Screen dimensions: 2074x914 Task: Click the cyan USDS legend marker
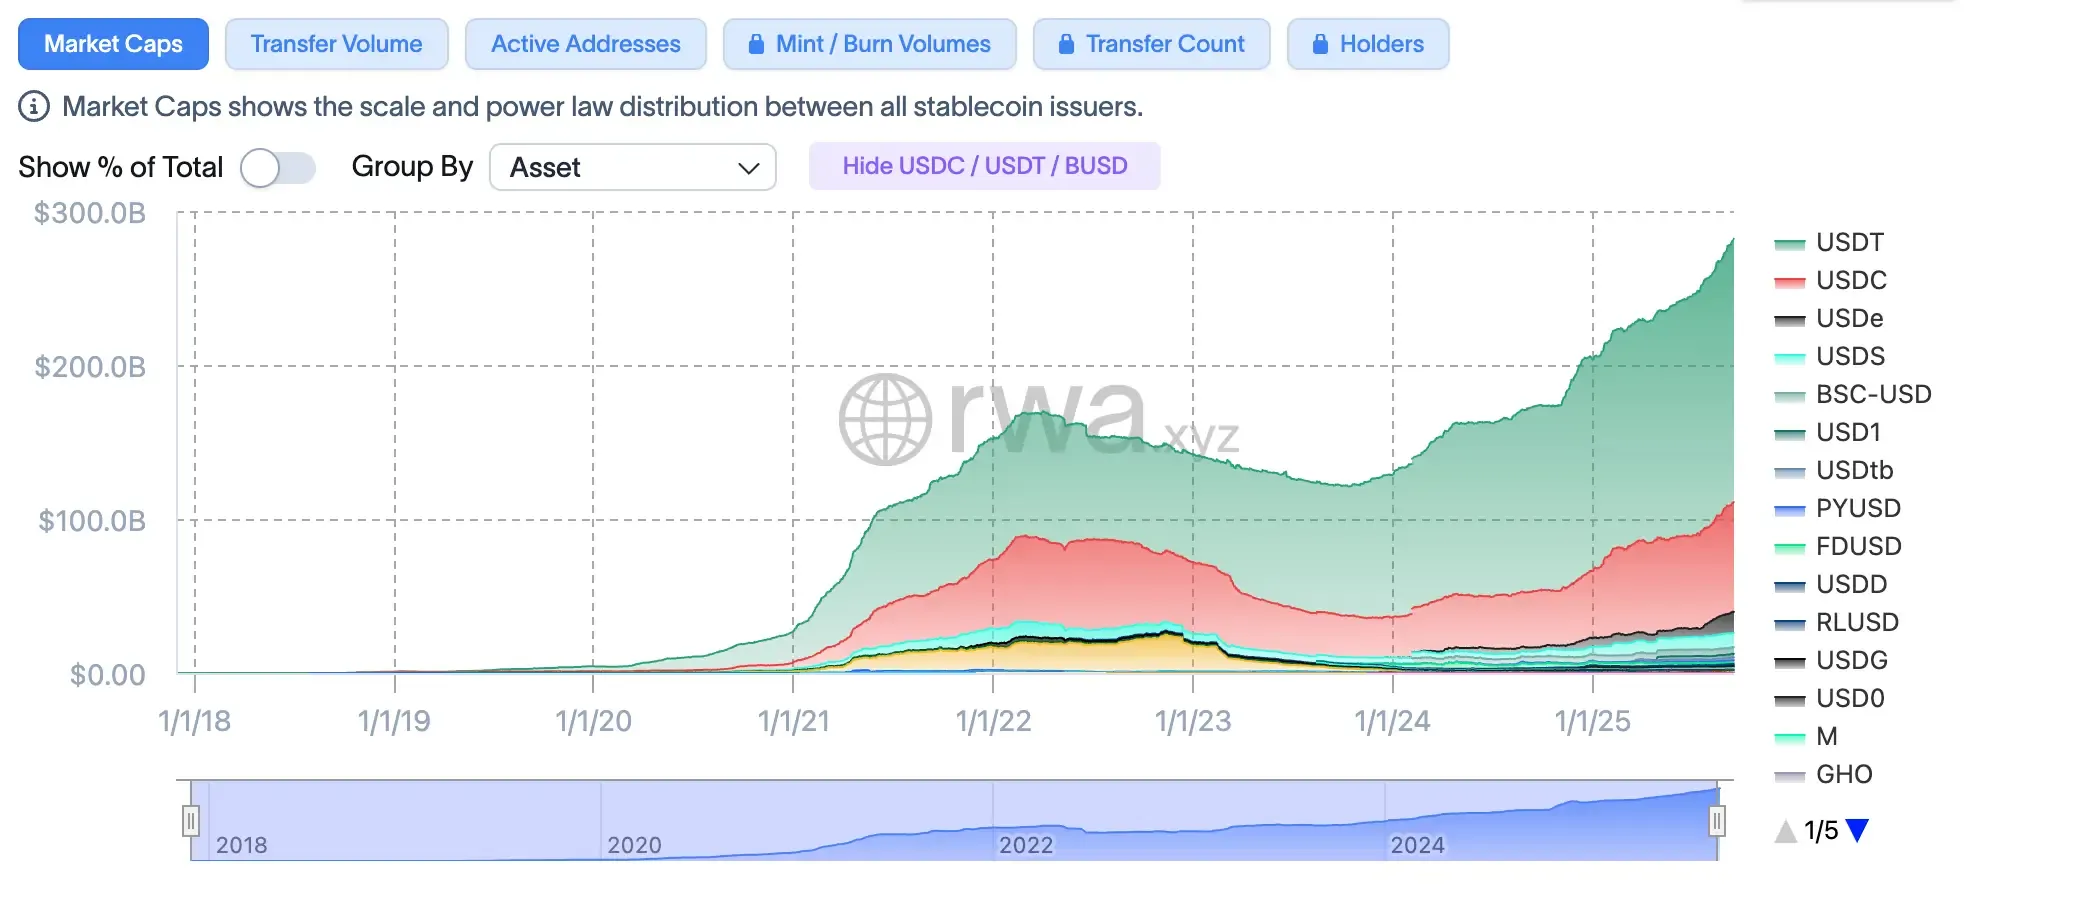tap(1790, 356)
